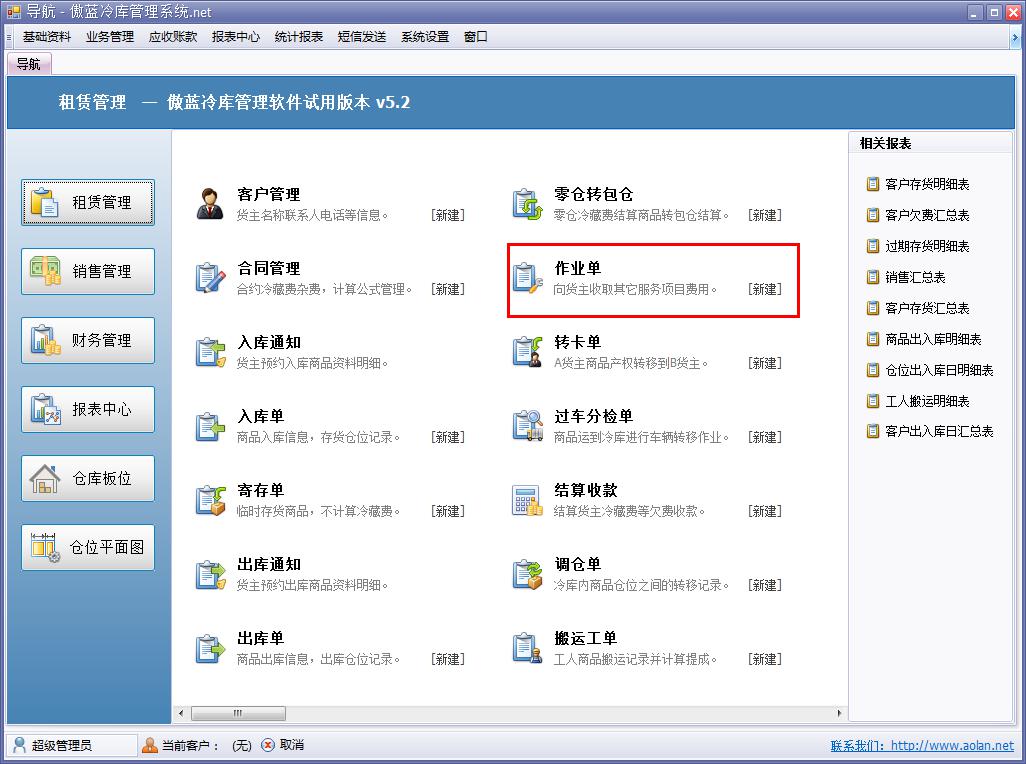Screen dimensions: 1026x764
Task: Switch to 仓位平面图 floor plan view
Action: pos(87,547)
